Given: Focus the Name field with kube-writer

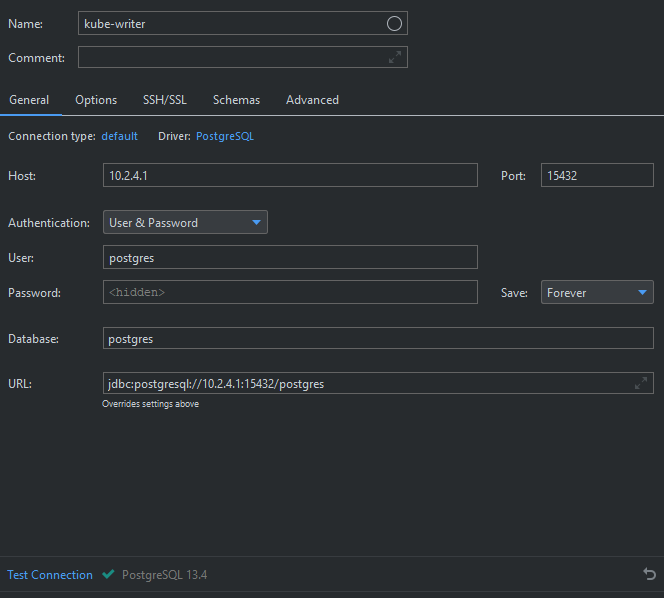Looking at the screenshot, I should tap(243, 23).
